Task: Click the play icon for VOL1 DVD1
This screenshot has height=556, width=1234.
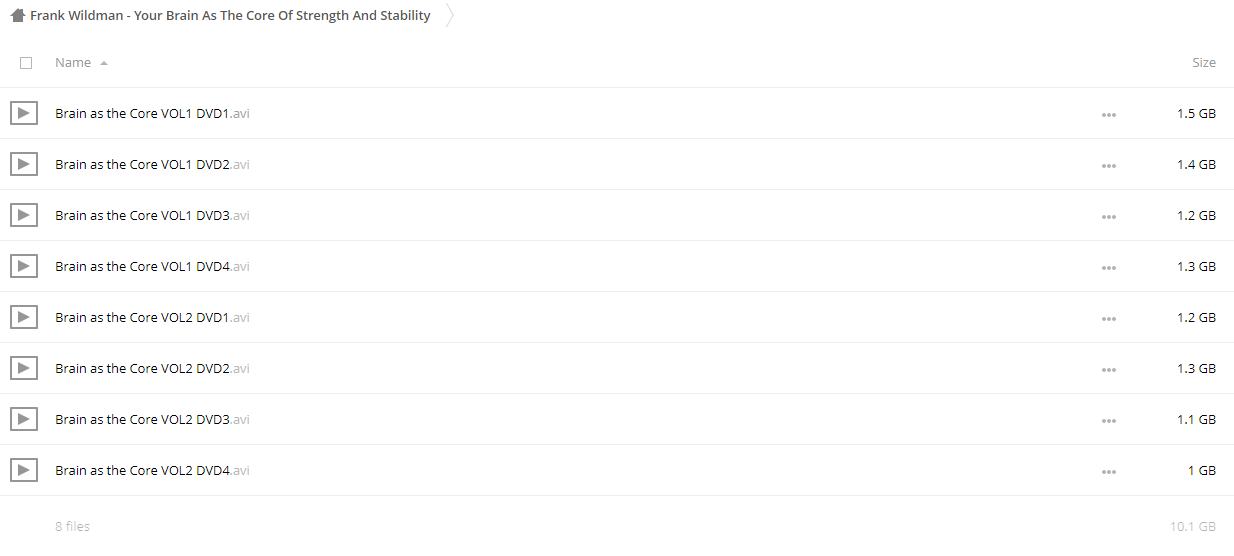Action: 24,113
